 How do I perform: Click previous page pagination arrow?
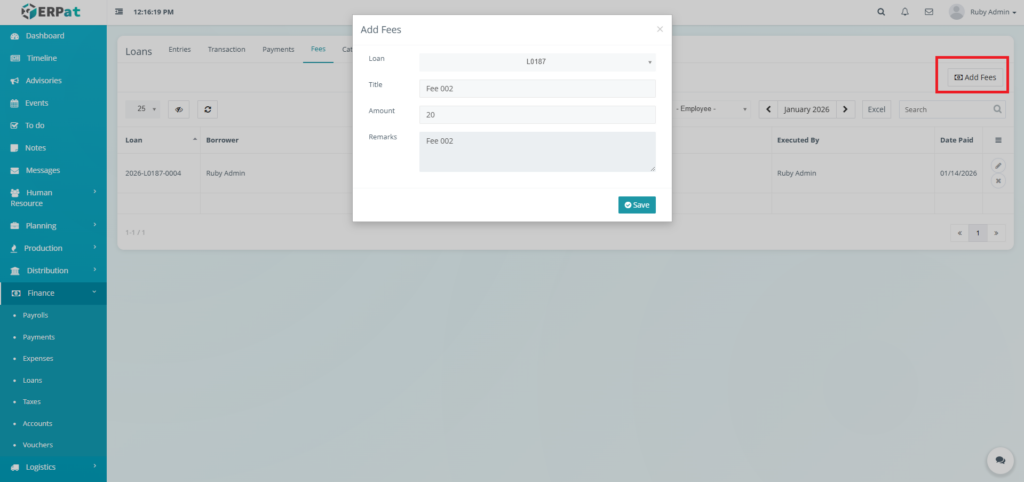point(959,233)
